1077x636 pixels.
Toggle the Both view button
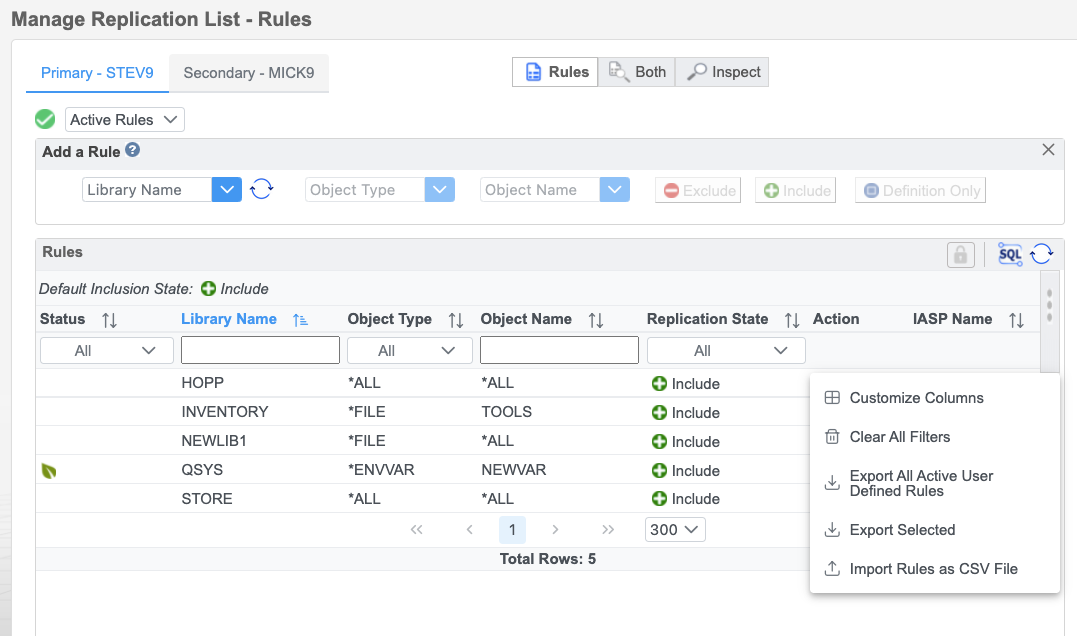click(637, 71)
